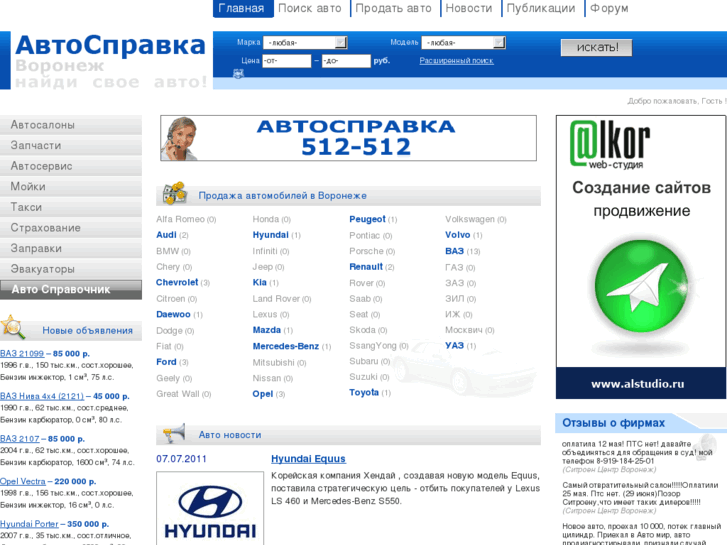Image resolution: width=727 pixels, height=545 pixels.
Task: Open the Opel Vectra listing
Action: (x=23, y=481)
